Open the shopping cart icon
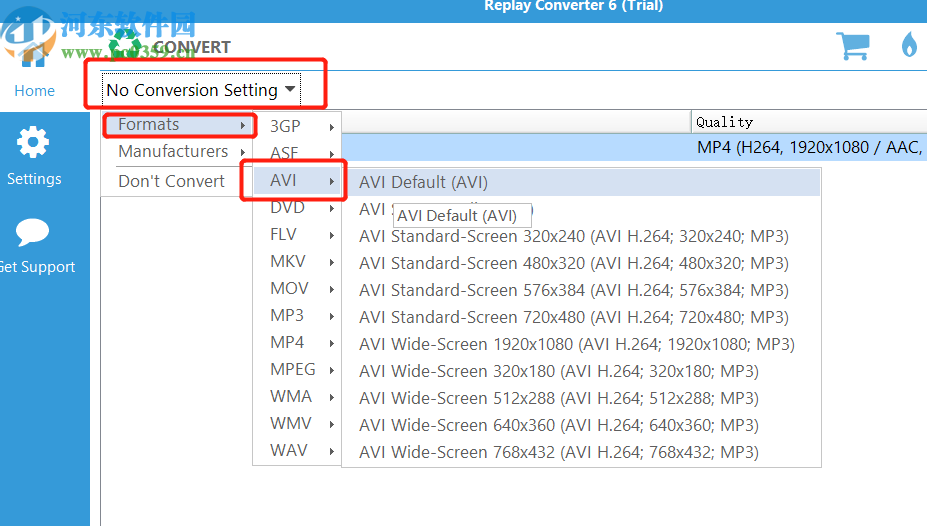 click(x=853, y=46)
